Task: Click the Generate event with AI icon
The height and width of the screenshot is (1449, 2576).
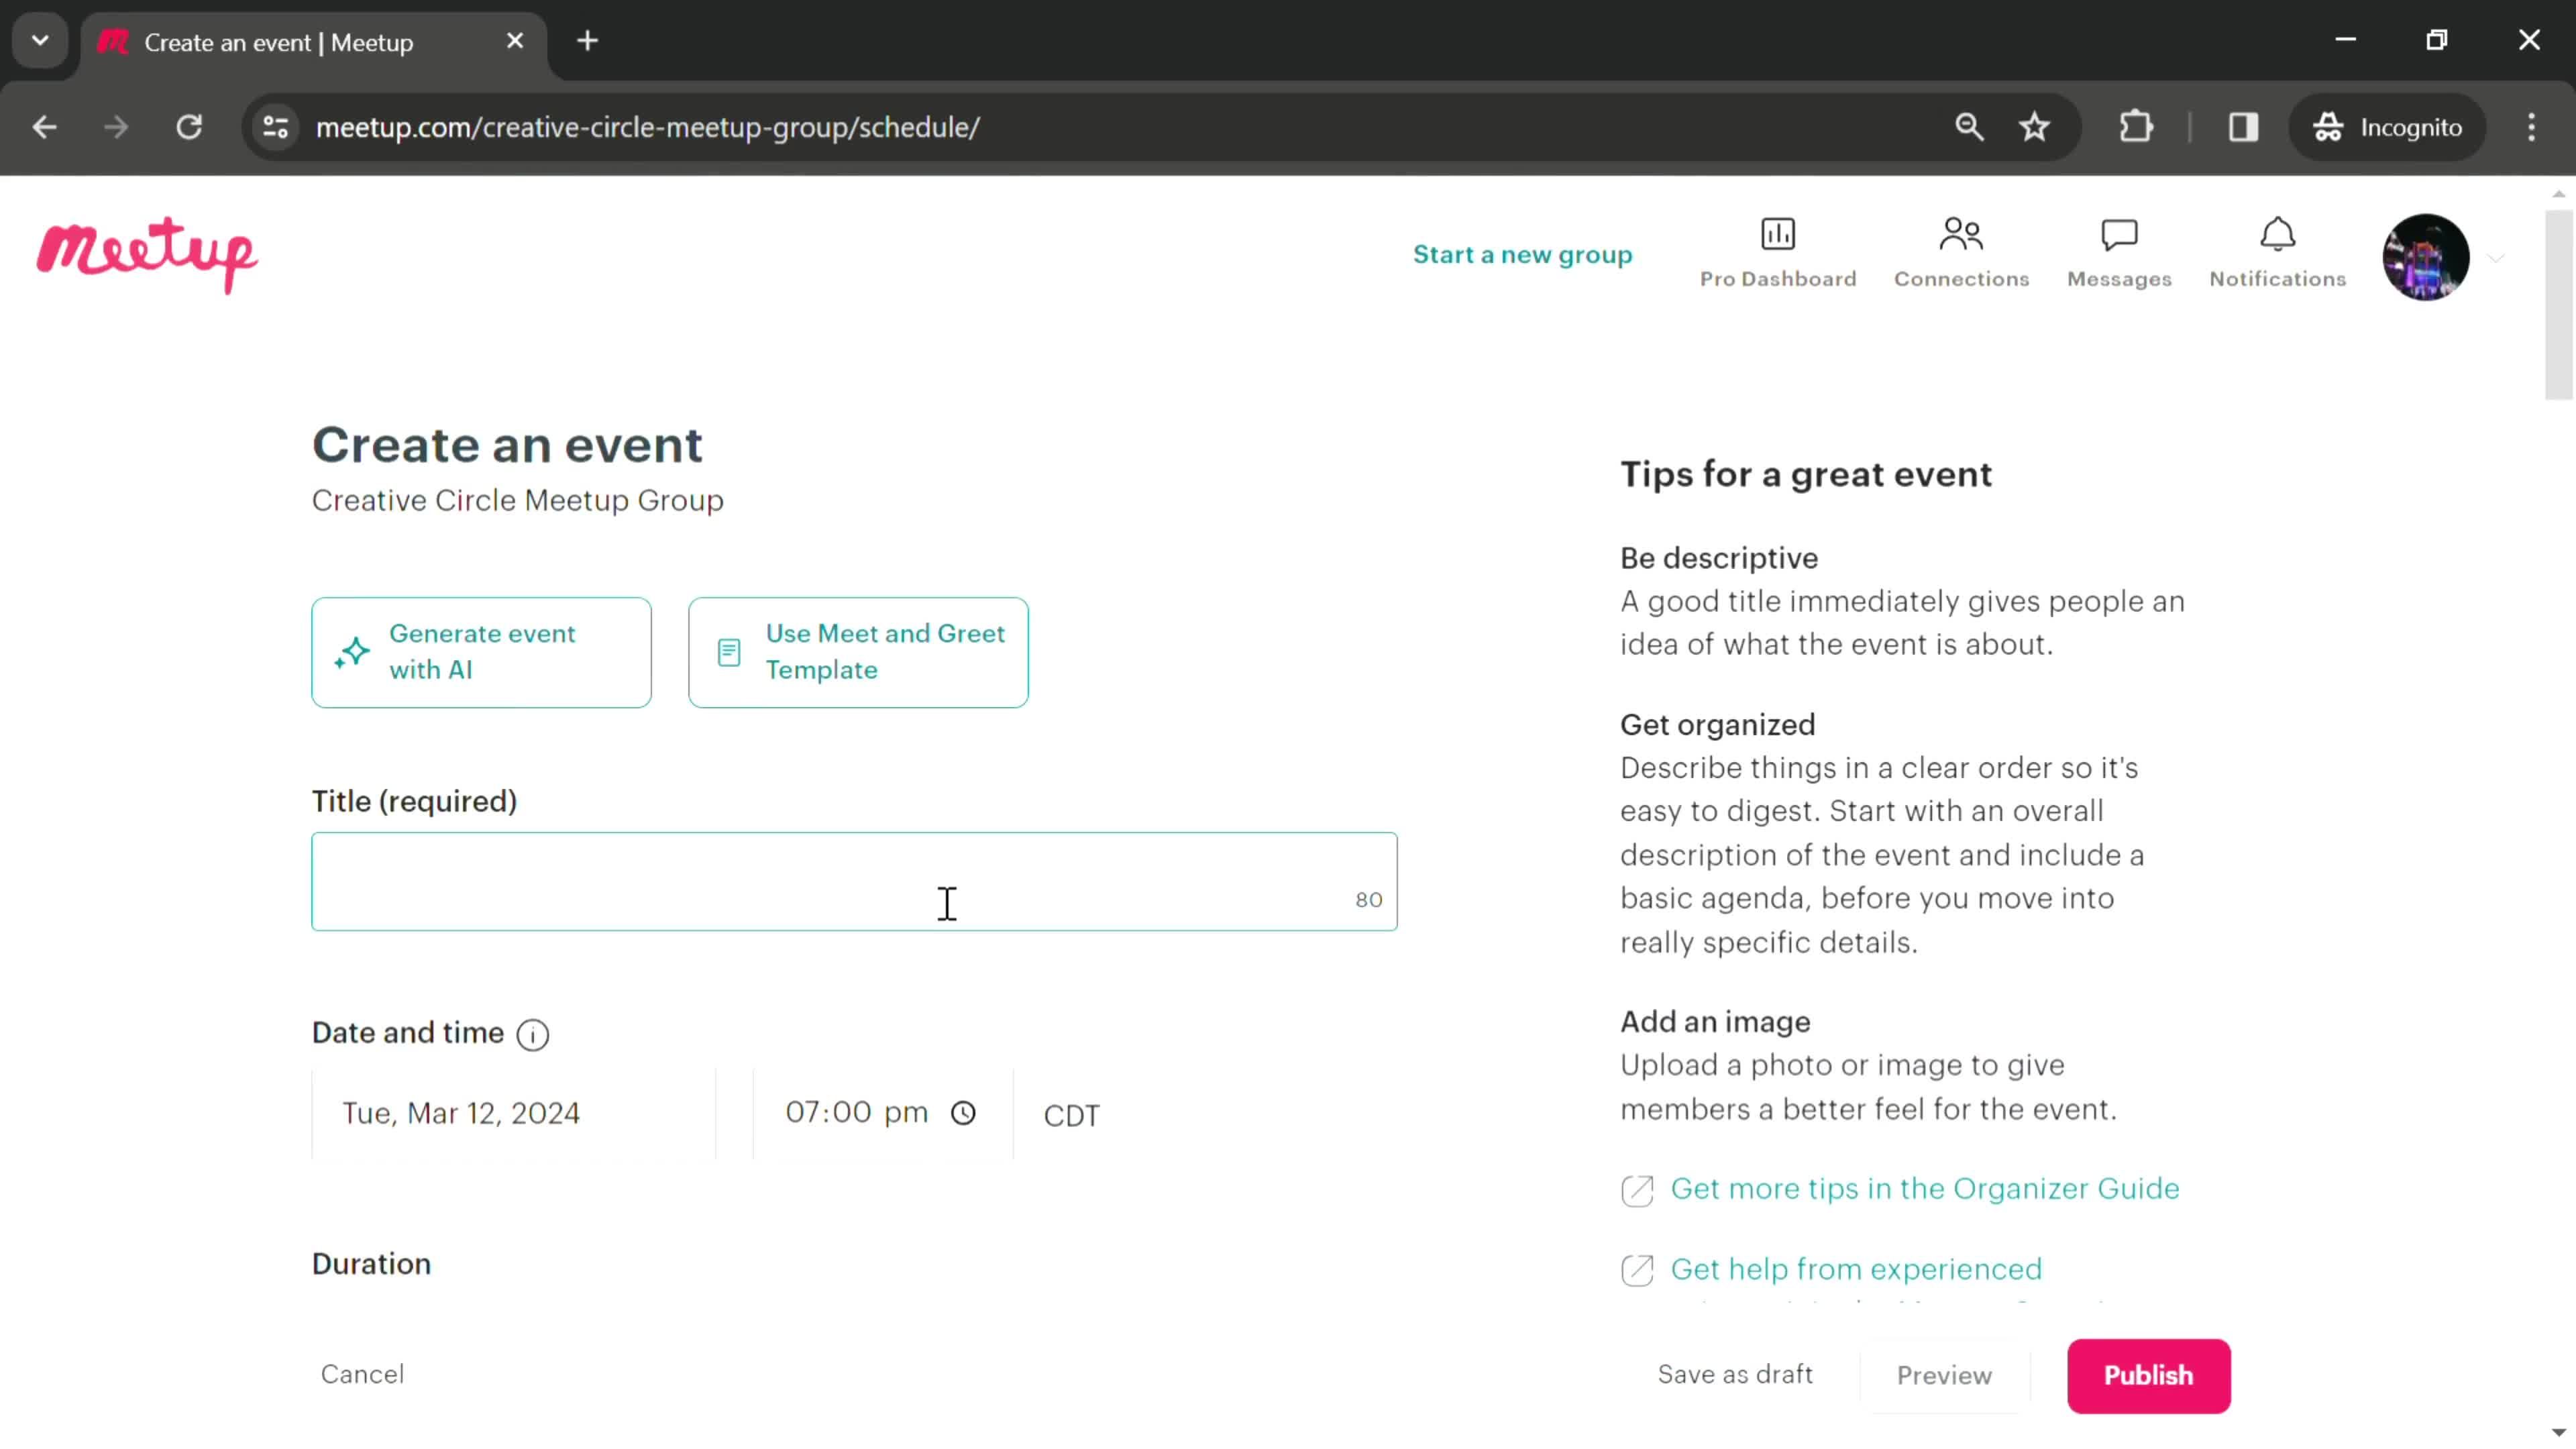Action: click(352, 649)
